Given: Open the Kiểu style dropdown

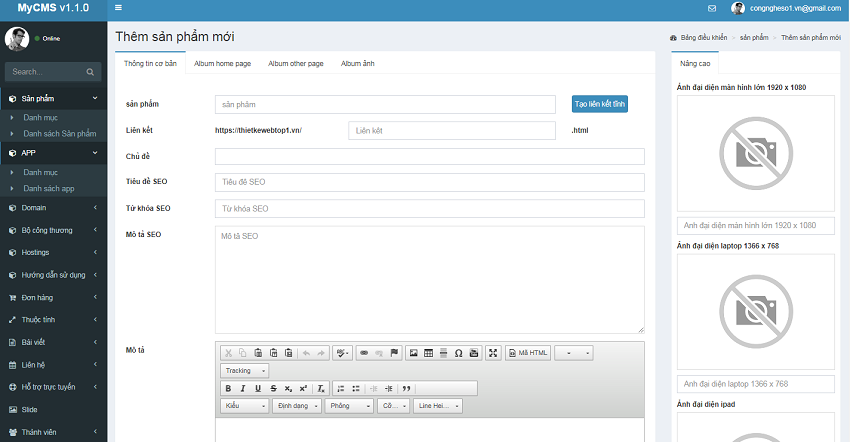Looking at the screenshot, I should tap(244, 406).
